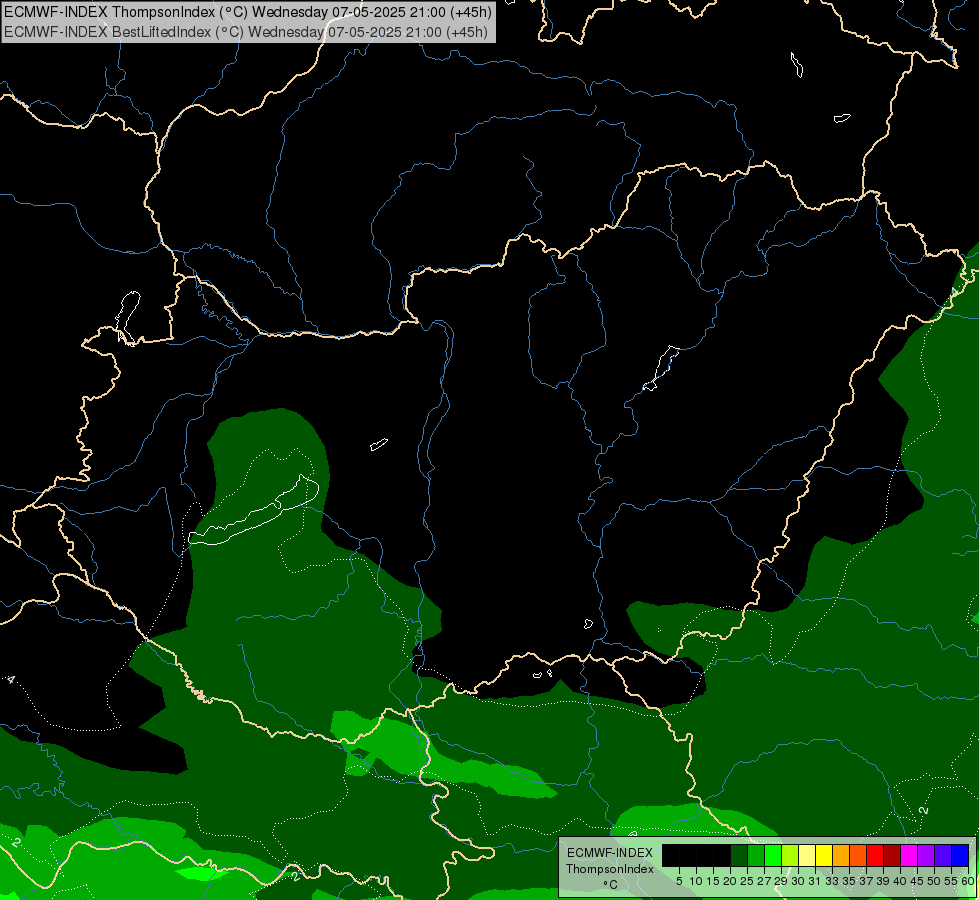Image resolution: width=979 pixels, height=900 pixels.
Task: Select the medium green 25–27 legend swatch
Action: [x=755, y=856]
